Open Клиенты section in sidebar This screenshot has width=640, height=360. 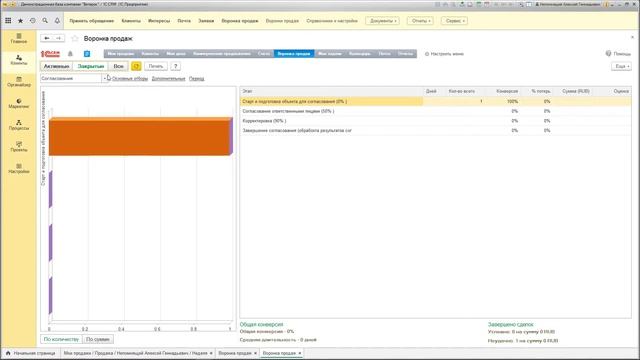tap(19, 60)
